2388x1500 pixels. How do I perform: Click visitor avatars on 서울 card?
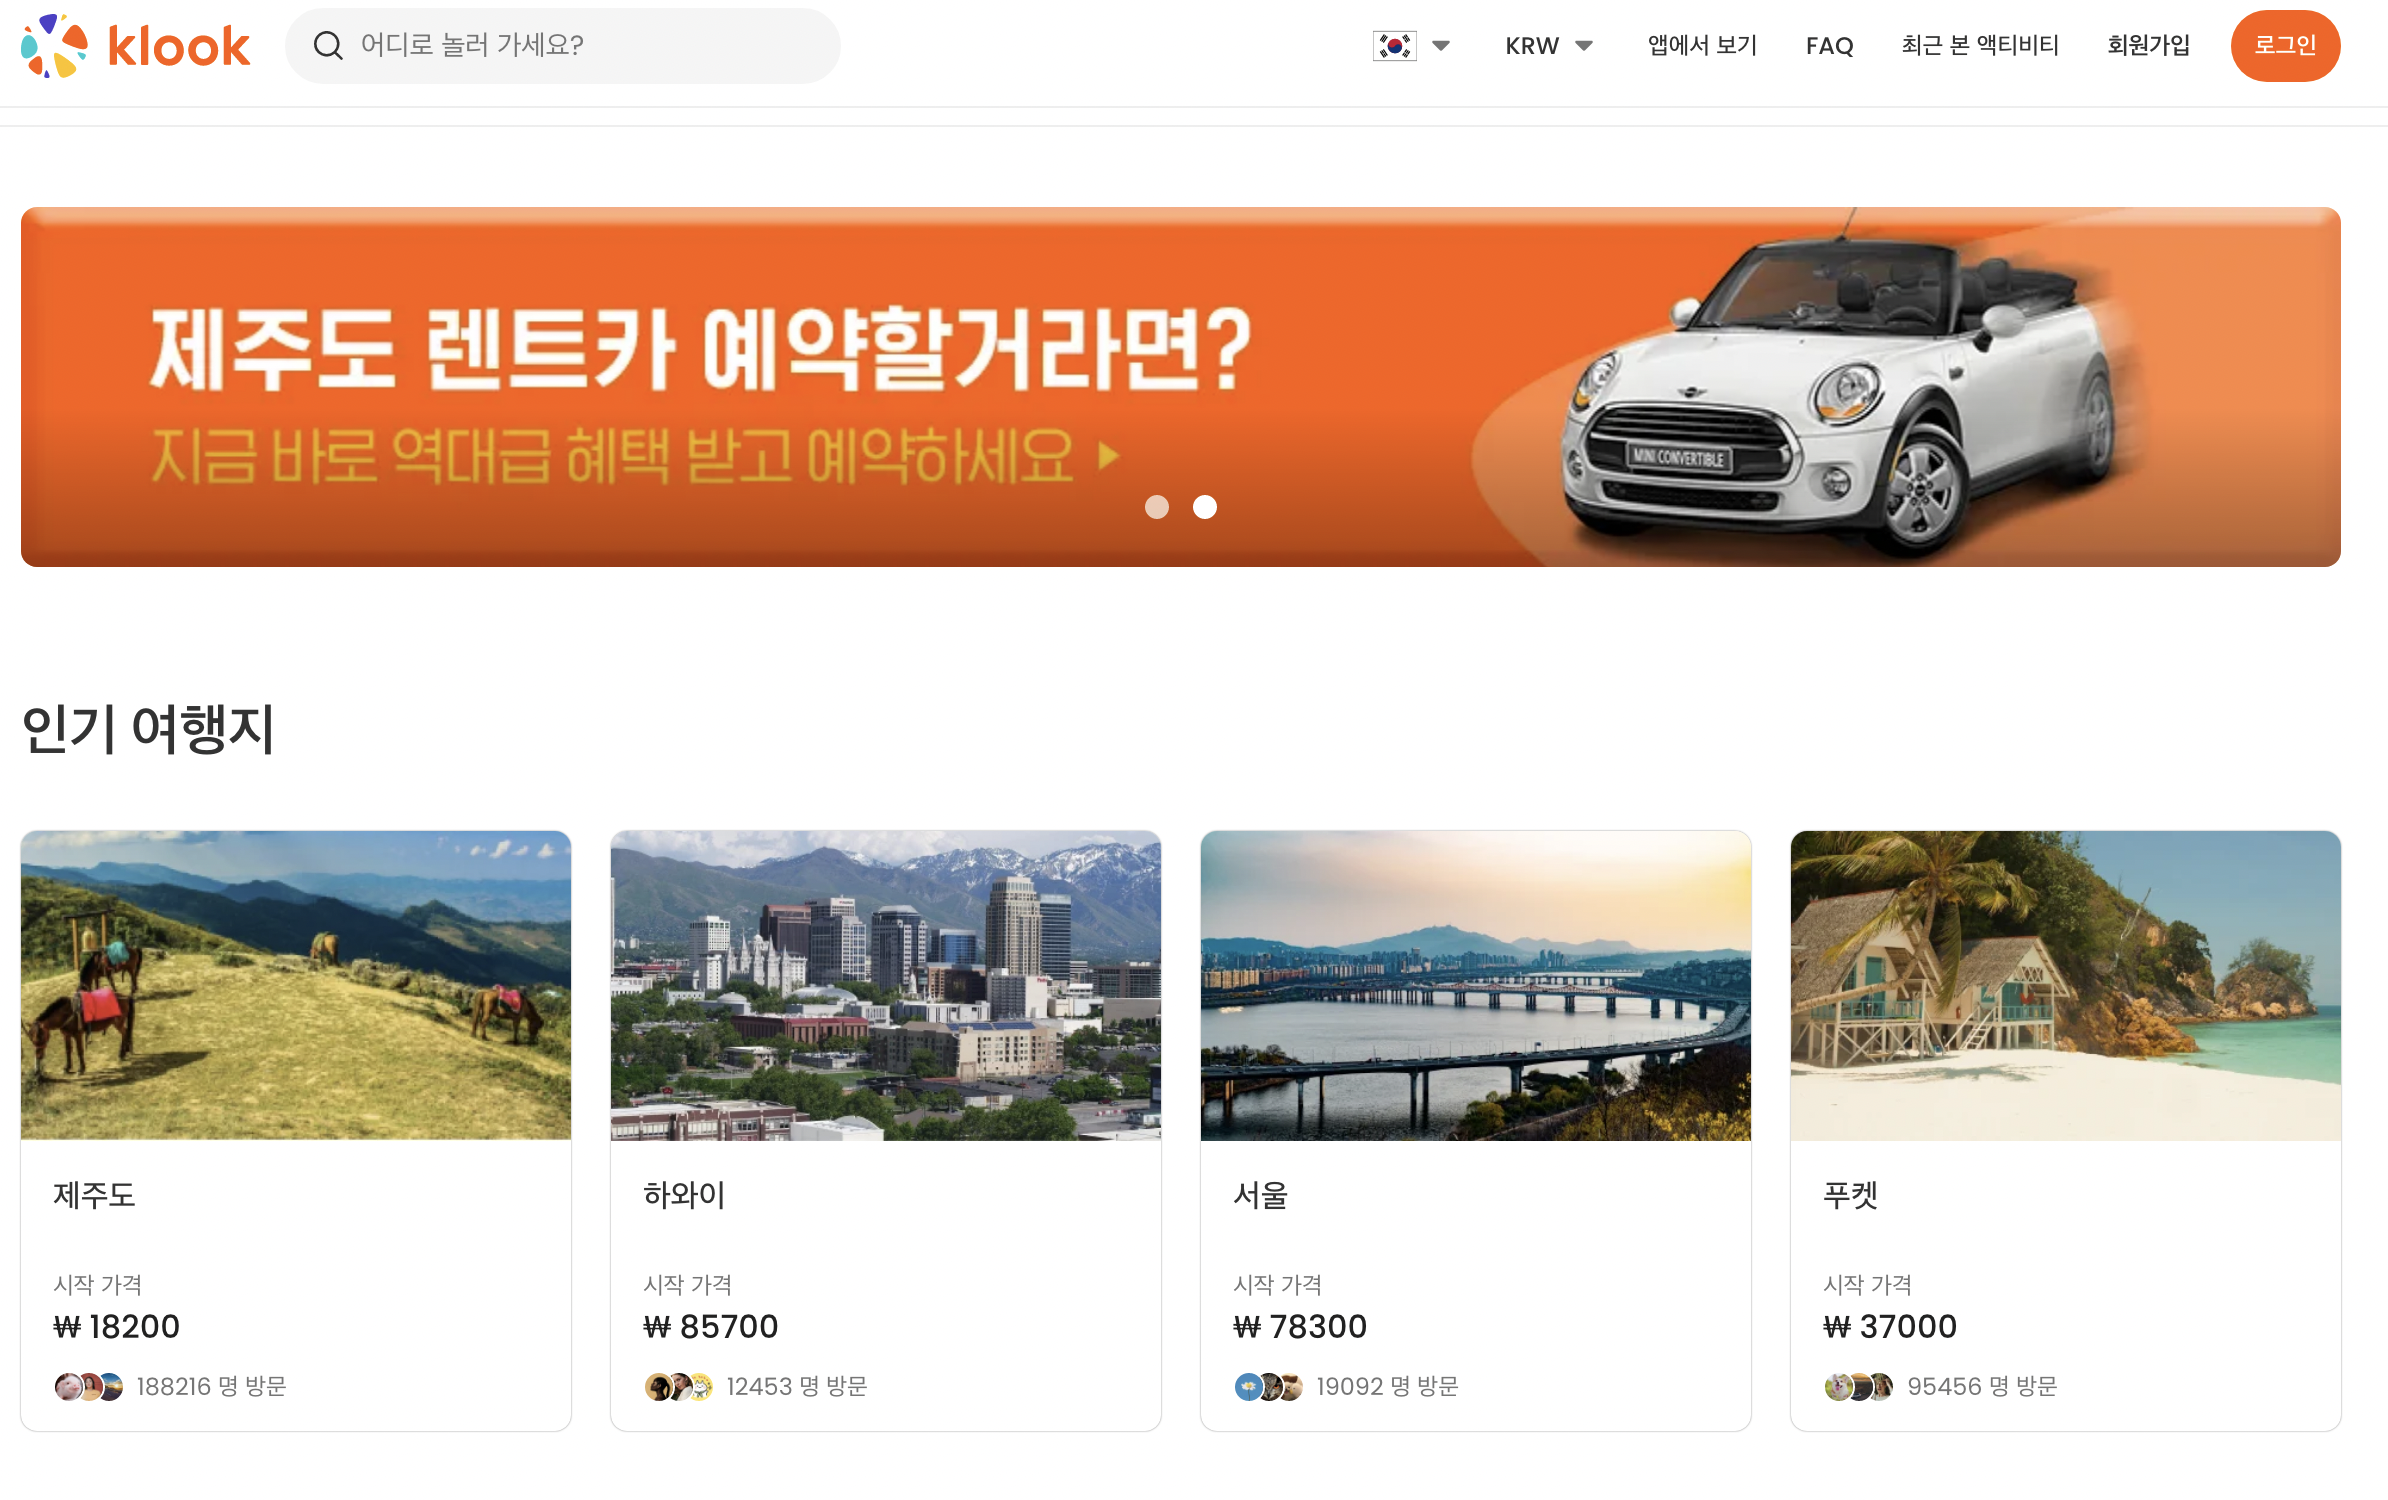point(1269,1387)
